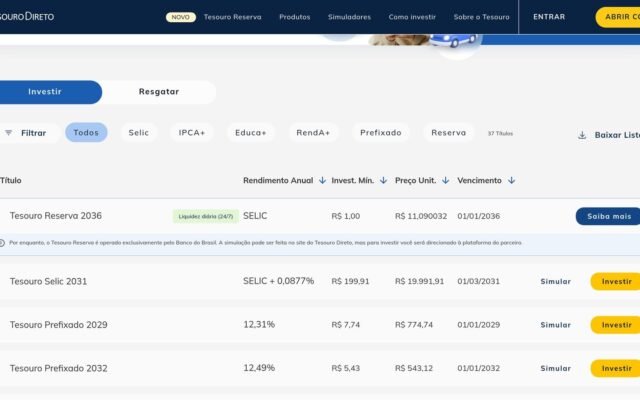Click Saiba mais for Tesouro Reserva
This screenshot has width=640, height=400.
[608, 216]
